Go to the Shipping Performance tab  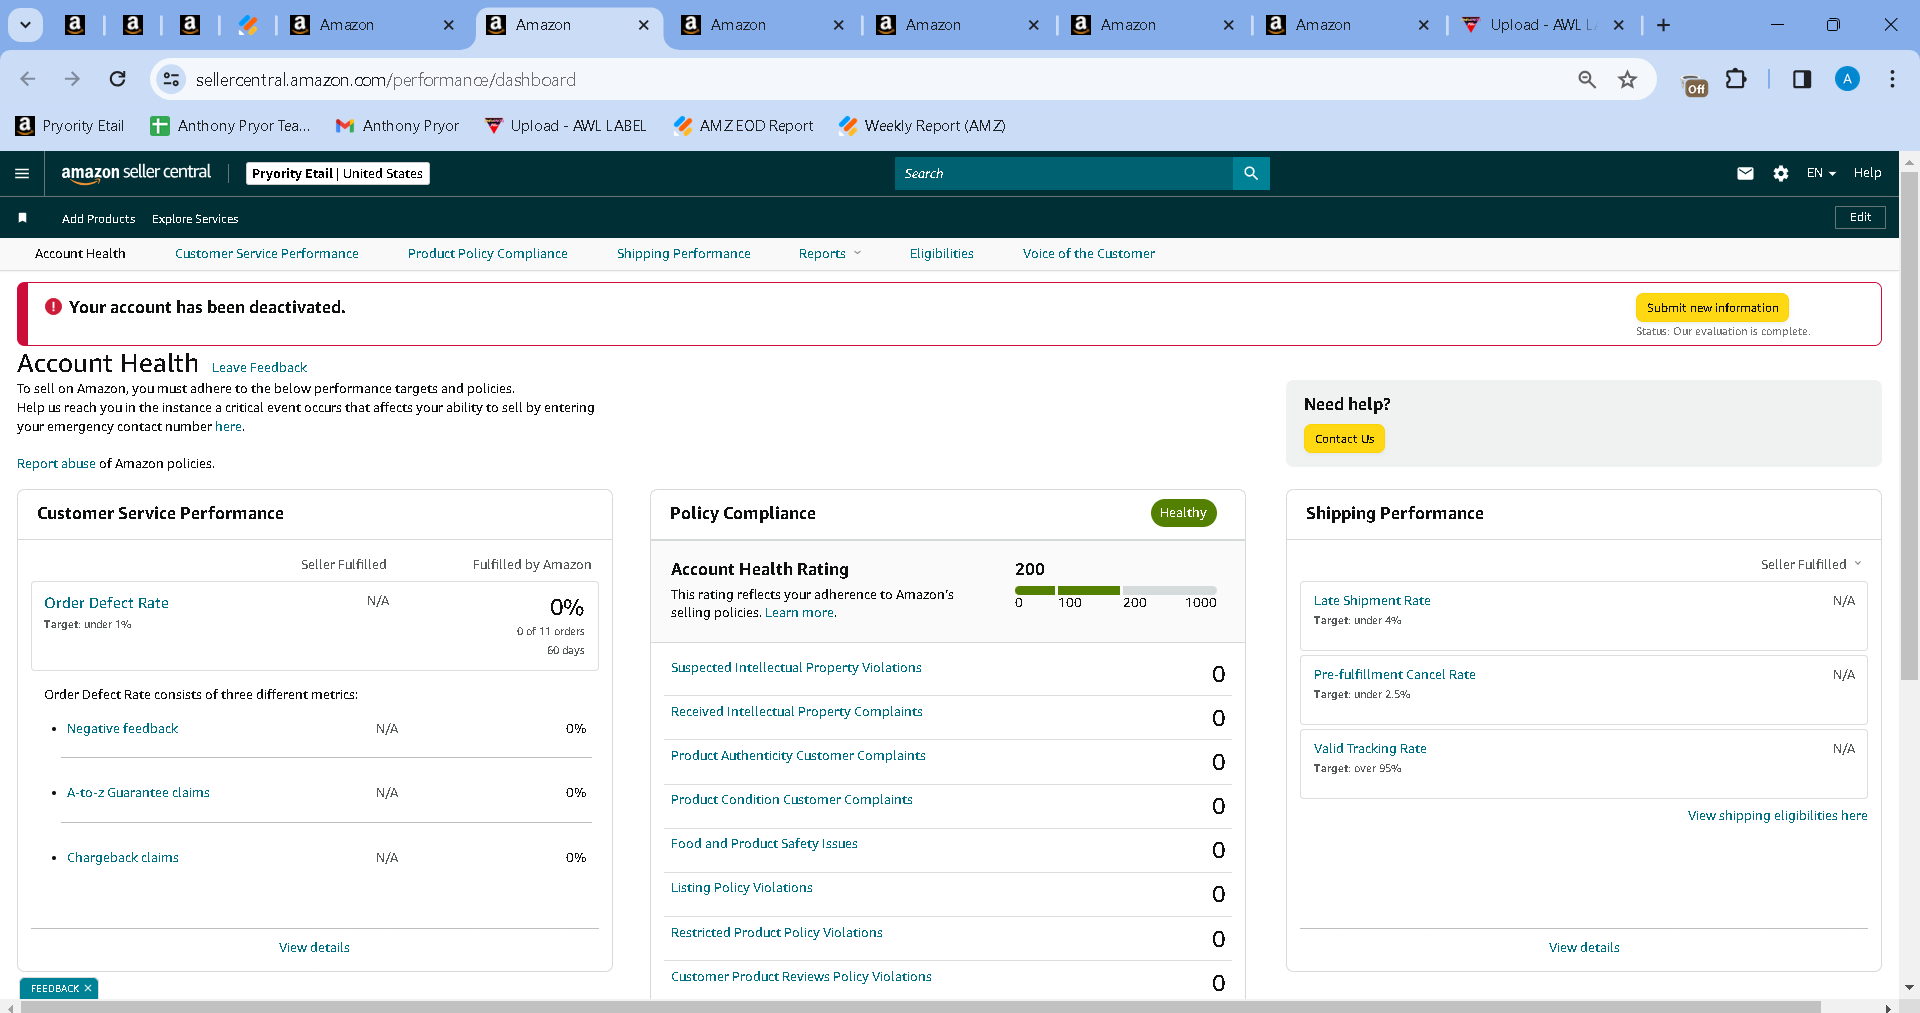(683, 254)
